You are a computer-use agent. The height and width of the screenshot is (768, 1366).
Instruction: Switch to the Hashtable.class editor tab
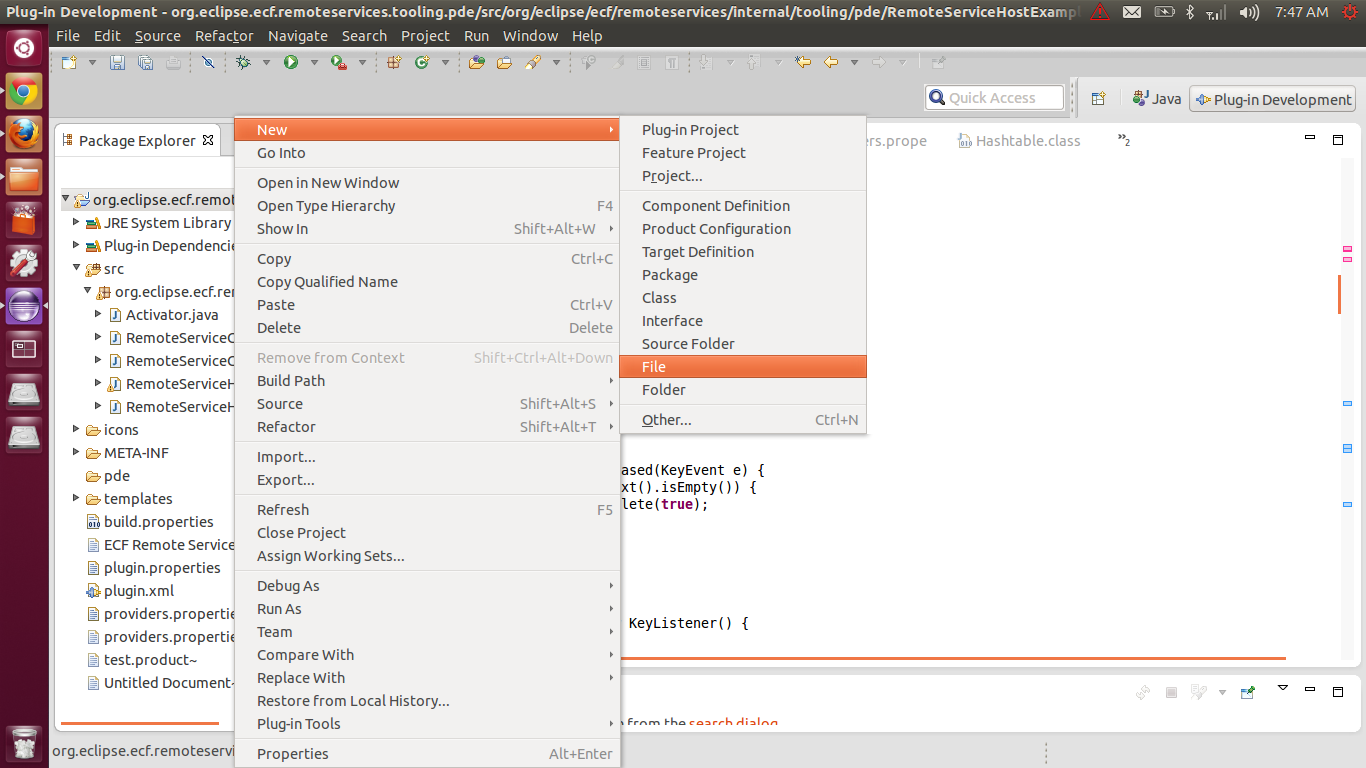(x=1019, y=141)
